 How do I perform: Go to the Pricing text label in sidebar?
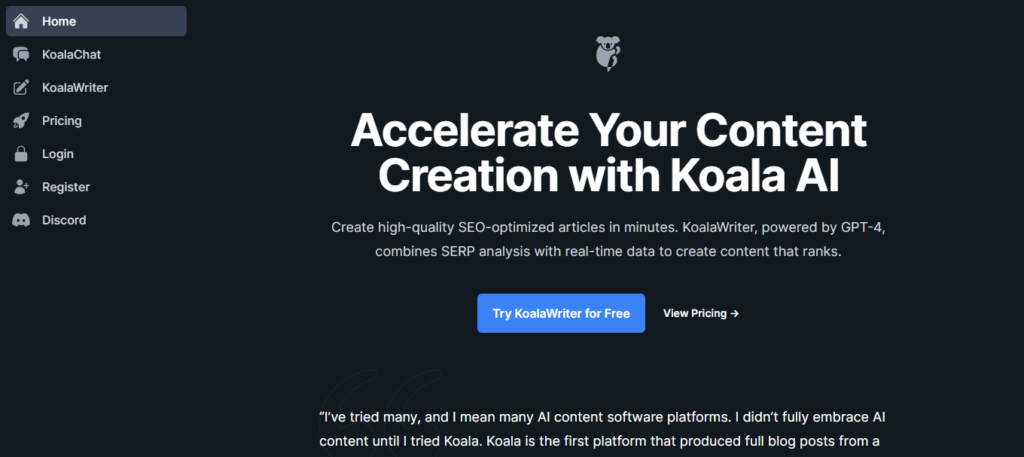pos(62,121)
